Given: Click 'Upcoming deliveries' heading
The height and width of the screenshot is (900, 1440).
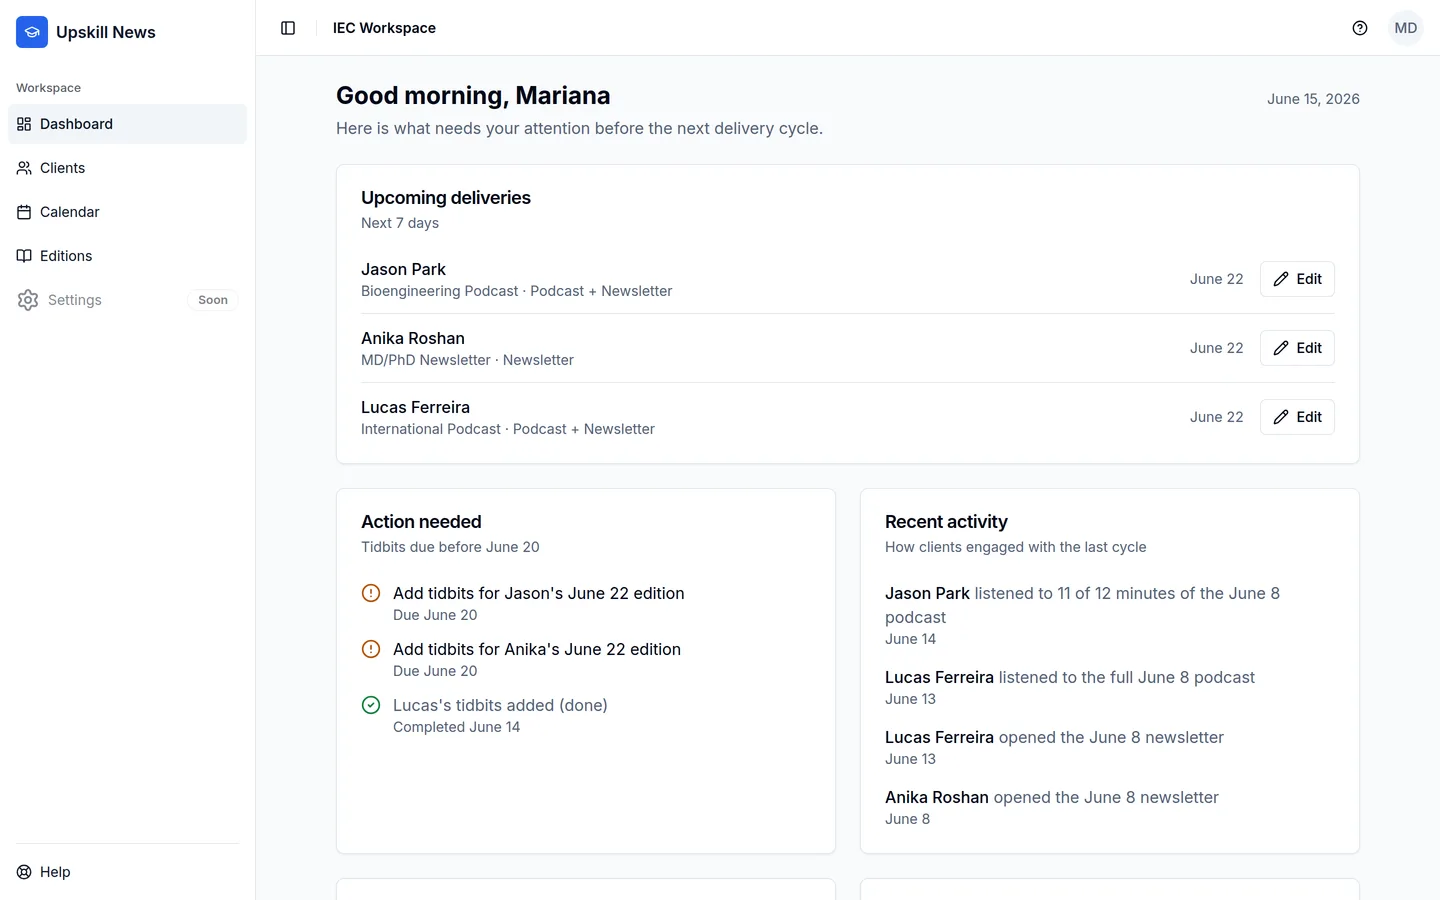Looking at the screenshot, I should (446, 198).
